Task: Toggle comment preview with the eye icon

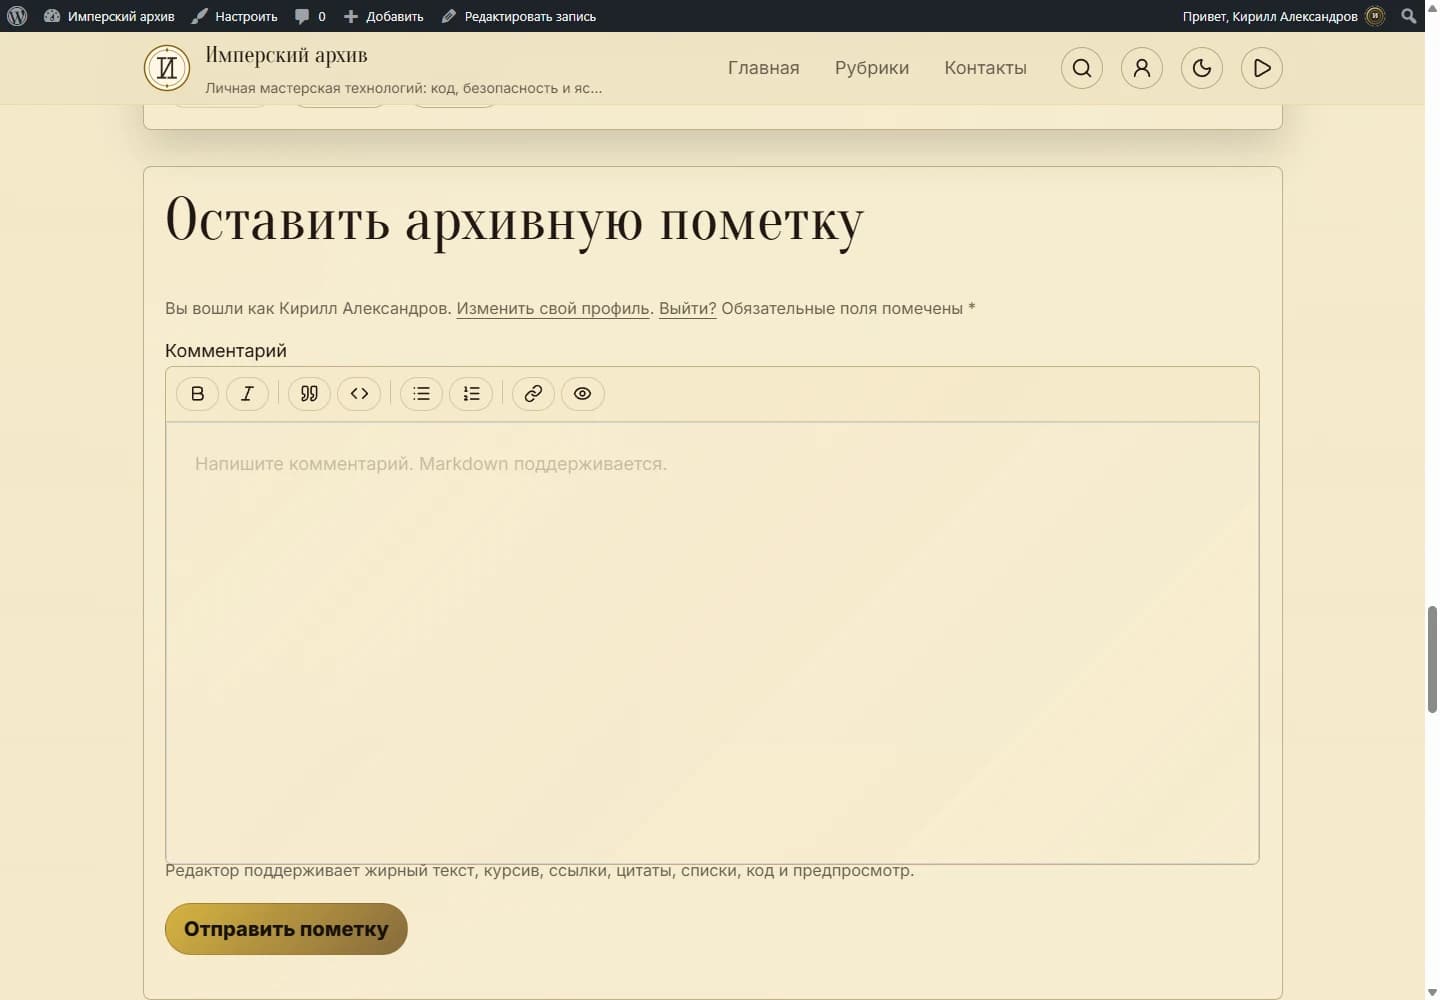Action: click(x=583, y=394)
